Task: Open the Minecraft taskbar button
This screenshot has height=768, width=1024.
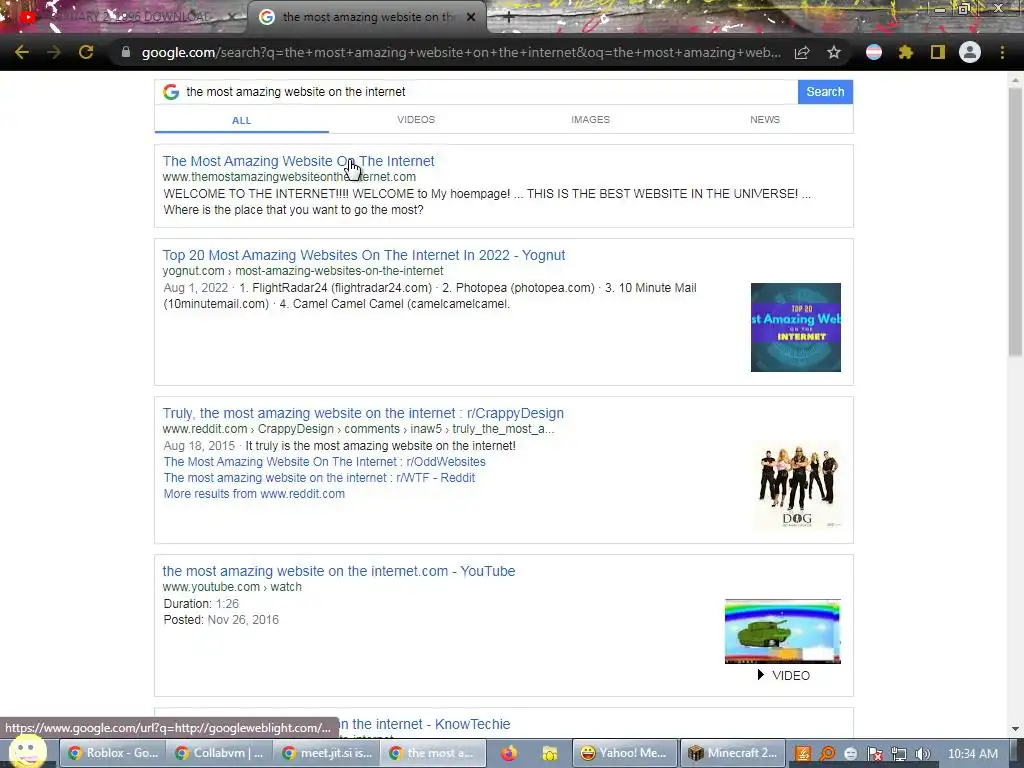Action: click(732, 753)
